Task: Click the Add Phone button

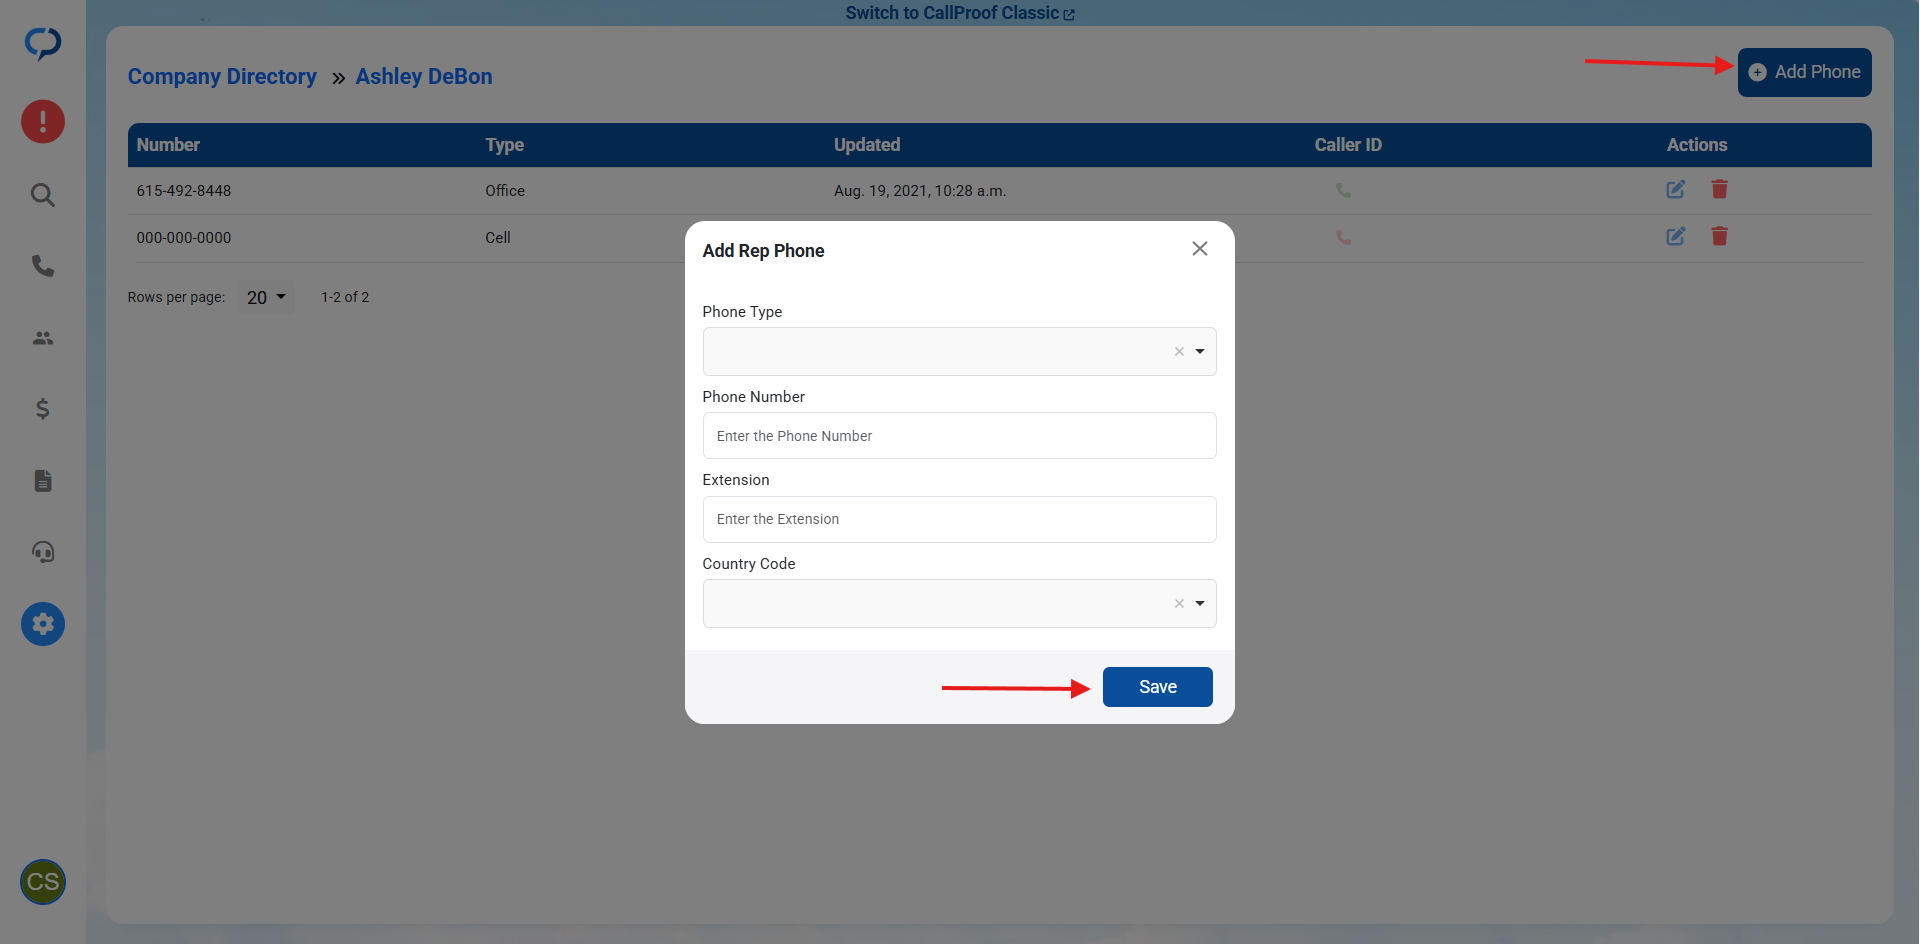Action: [1804, 72]
